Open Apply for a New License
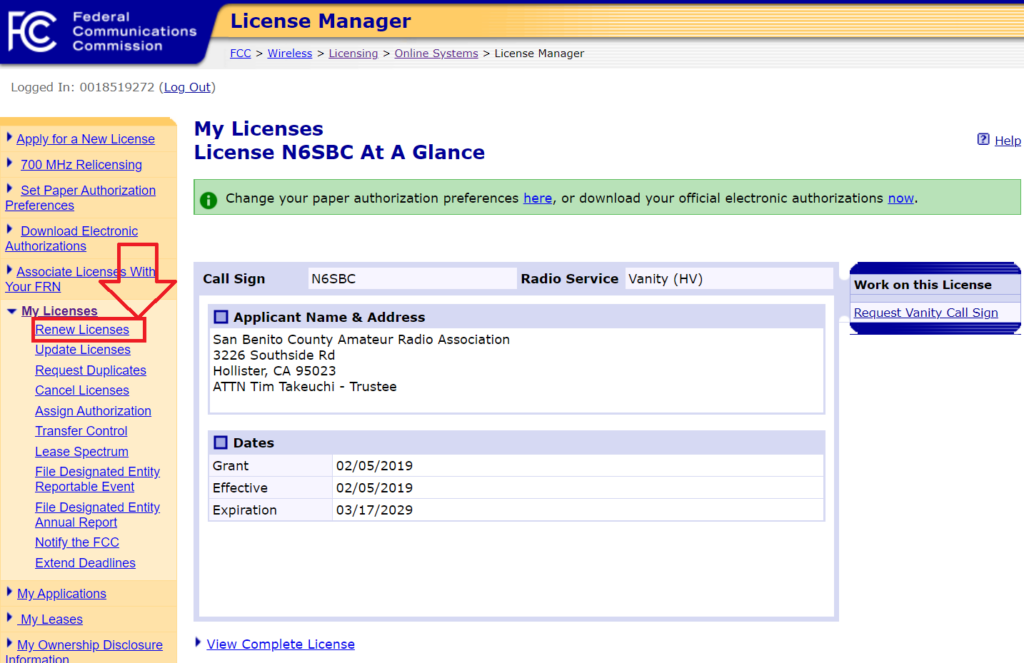This screenshot has width=1024, height=663. coord(86,139)
